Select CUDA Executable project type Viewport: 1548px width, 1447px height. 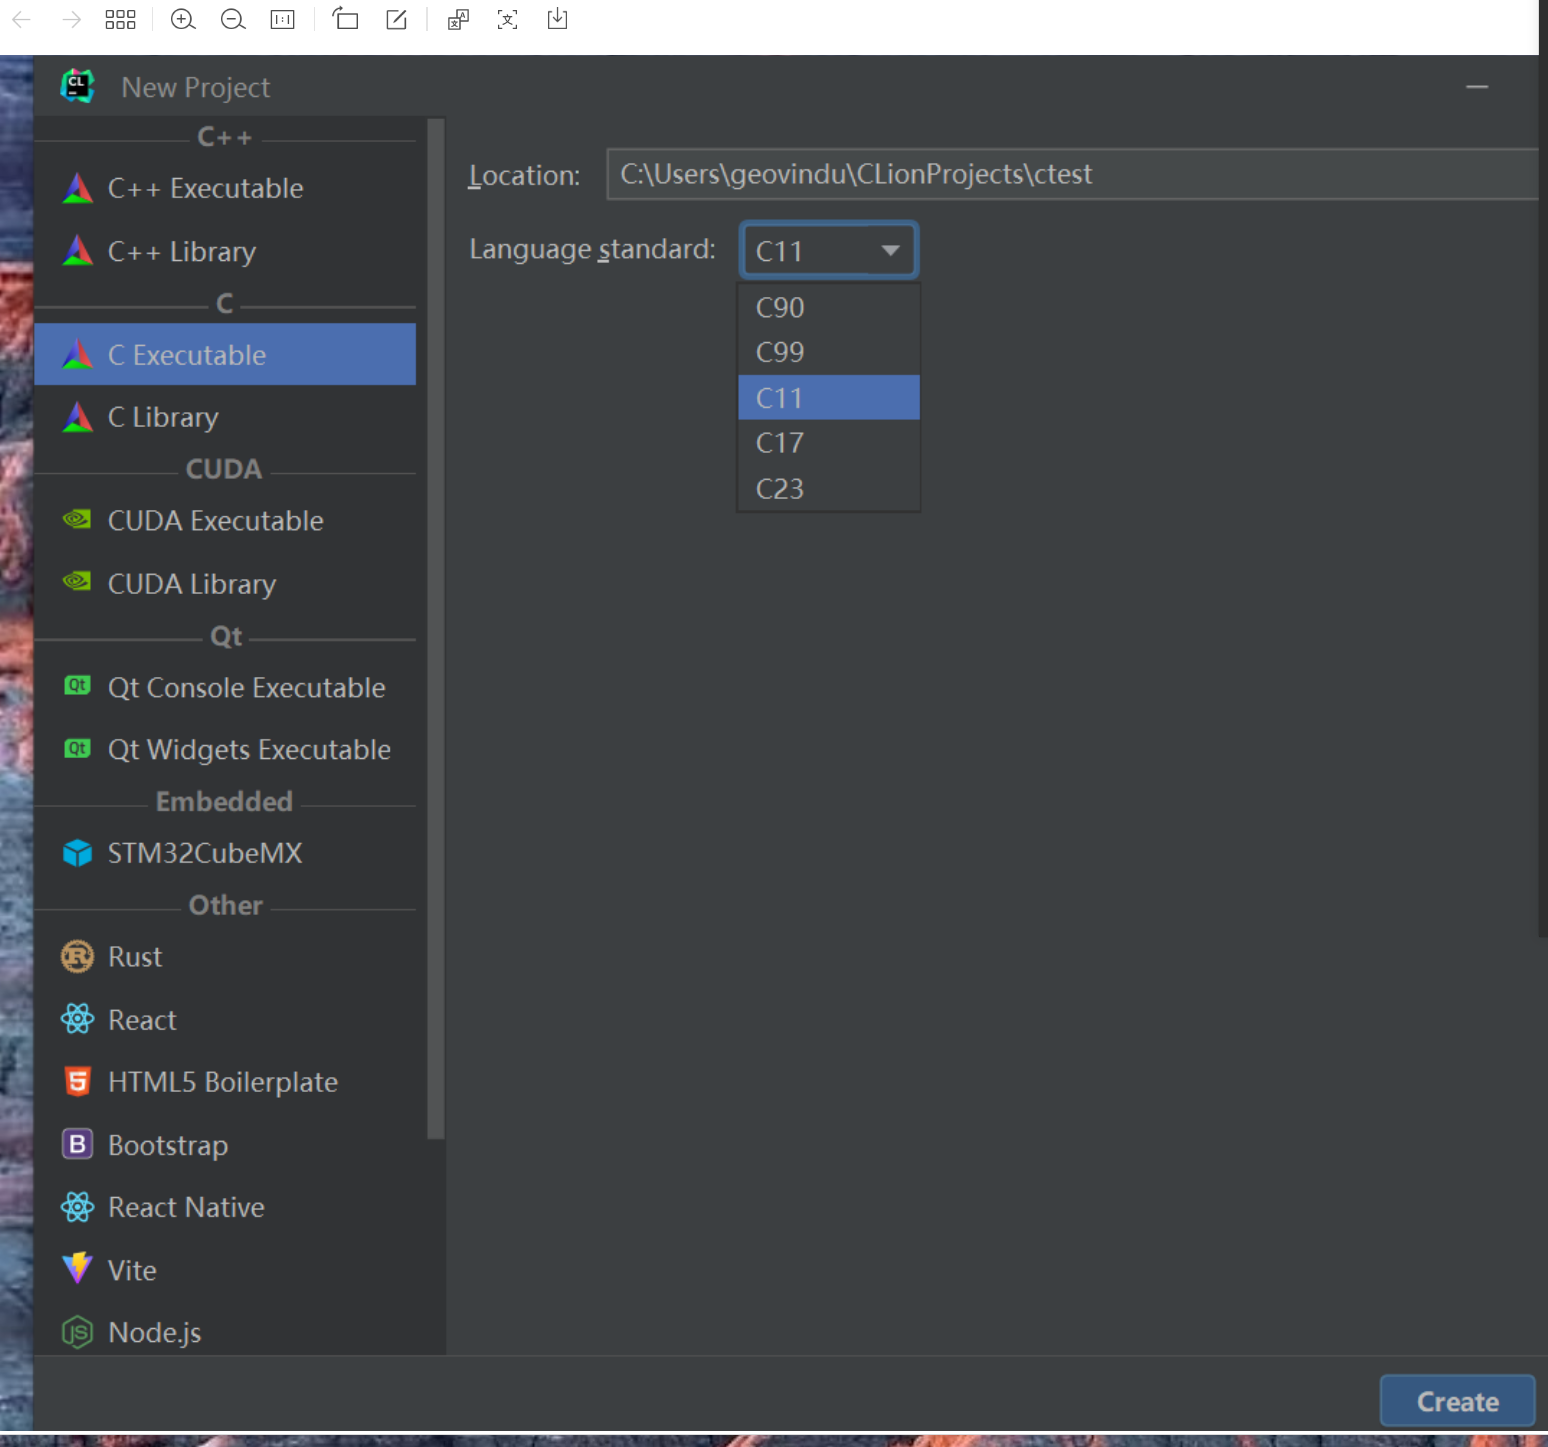[225, 520]
